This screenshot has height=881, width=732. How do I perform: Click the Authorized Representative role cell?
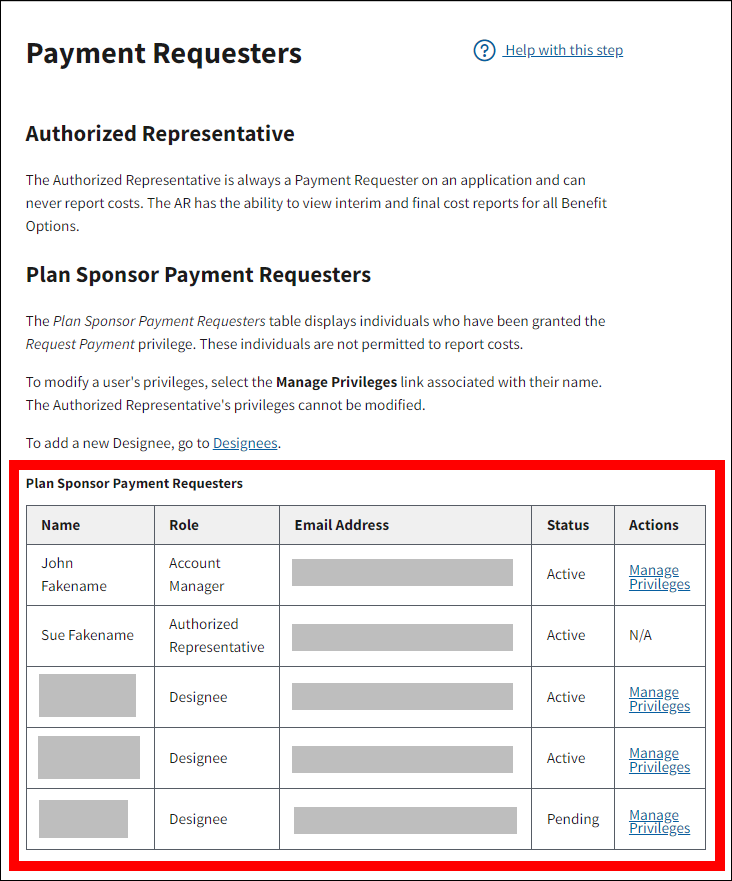[x=216, y=635]
